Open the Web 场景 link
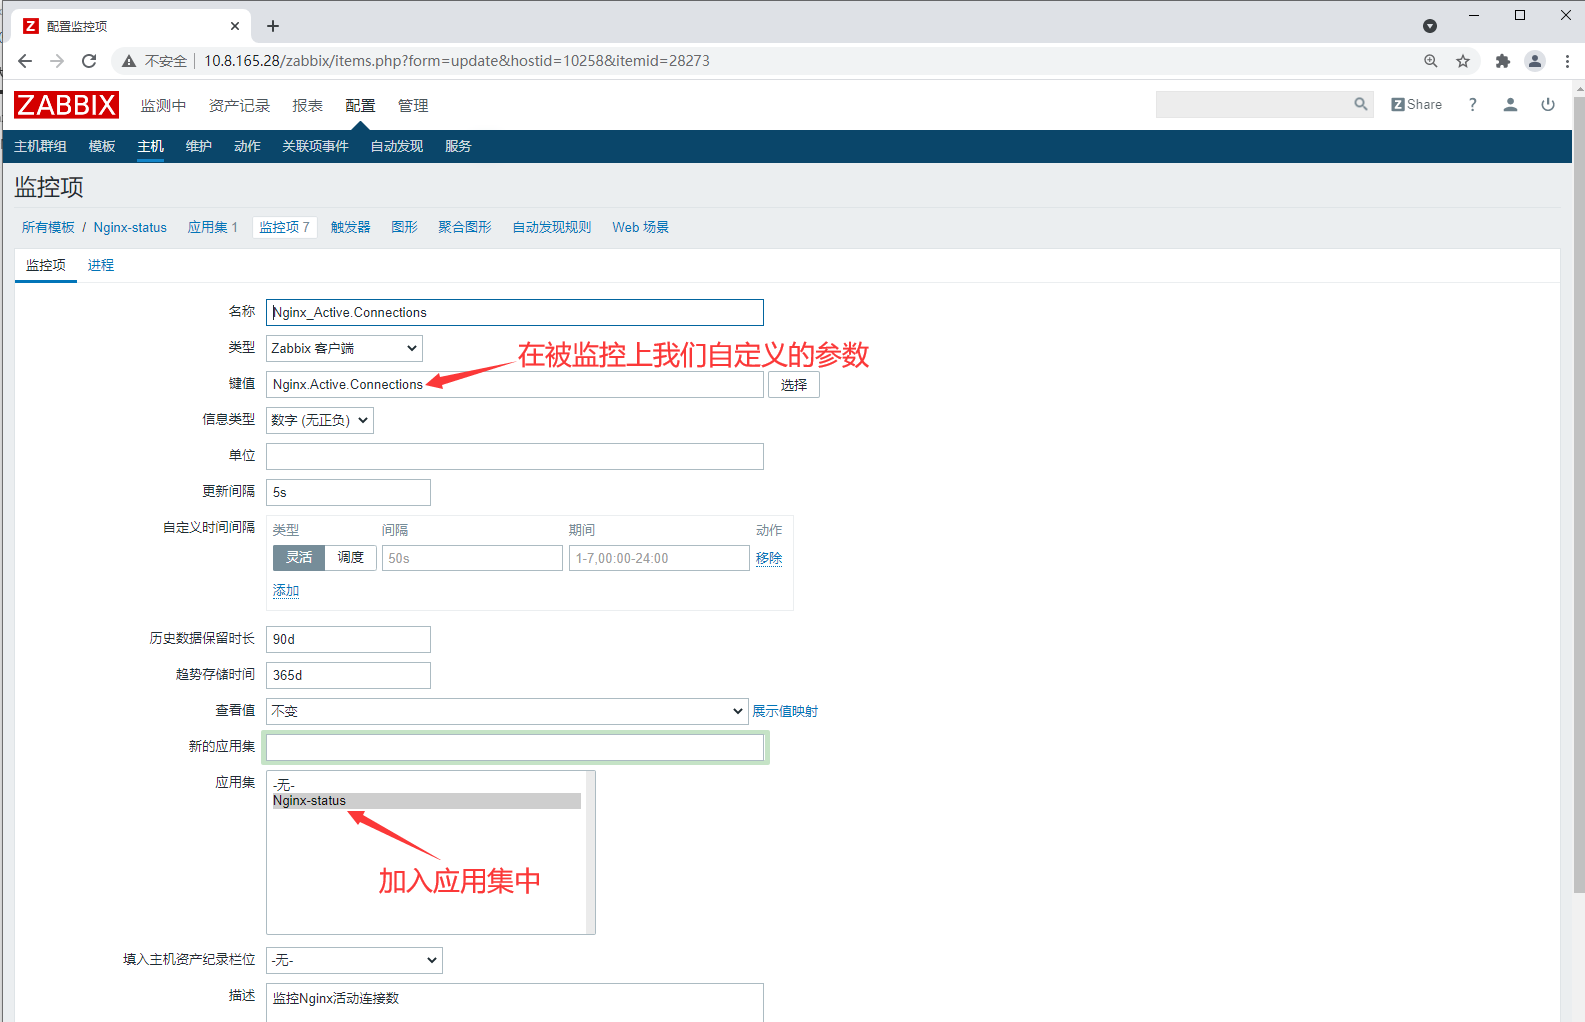The width and height of the screenshot is (1585, 1022). click(641, 227)
